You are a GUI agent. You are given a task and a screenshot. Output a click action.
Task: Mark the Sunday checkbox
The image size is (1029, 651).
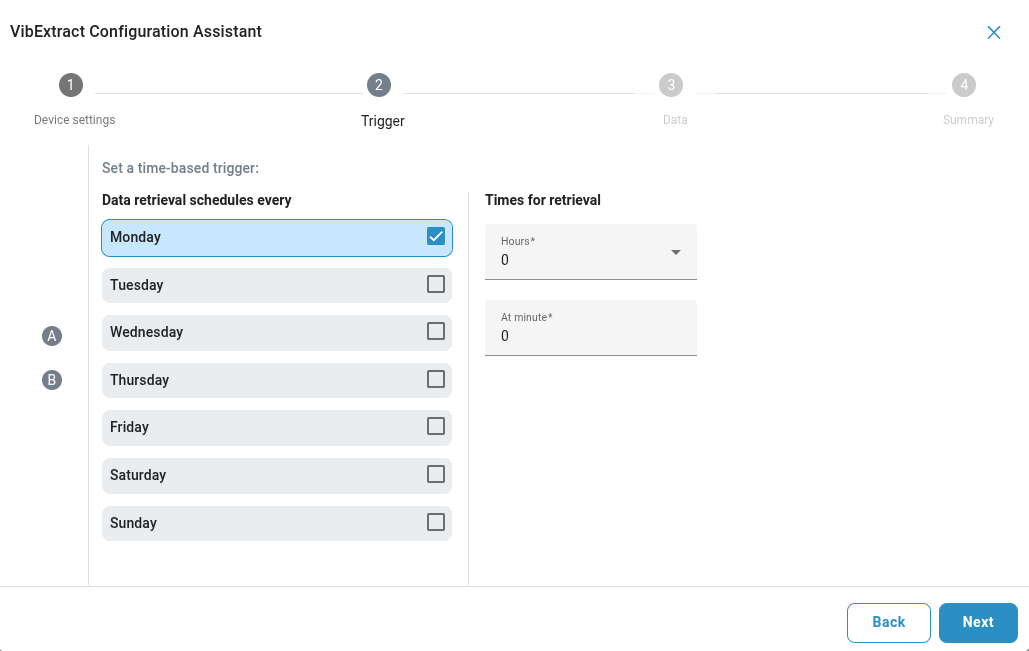pos(436,522)
